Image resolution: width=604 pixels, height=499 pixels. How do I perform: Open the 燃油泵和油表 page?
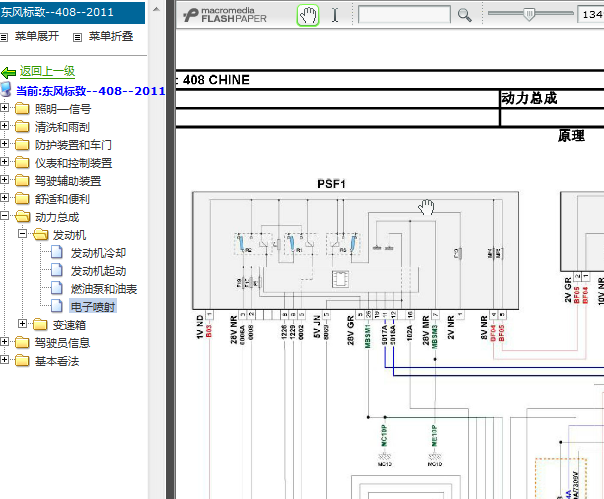click(104, 289)
